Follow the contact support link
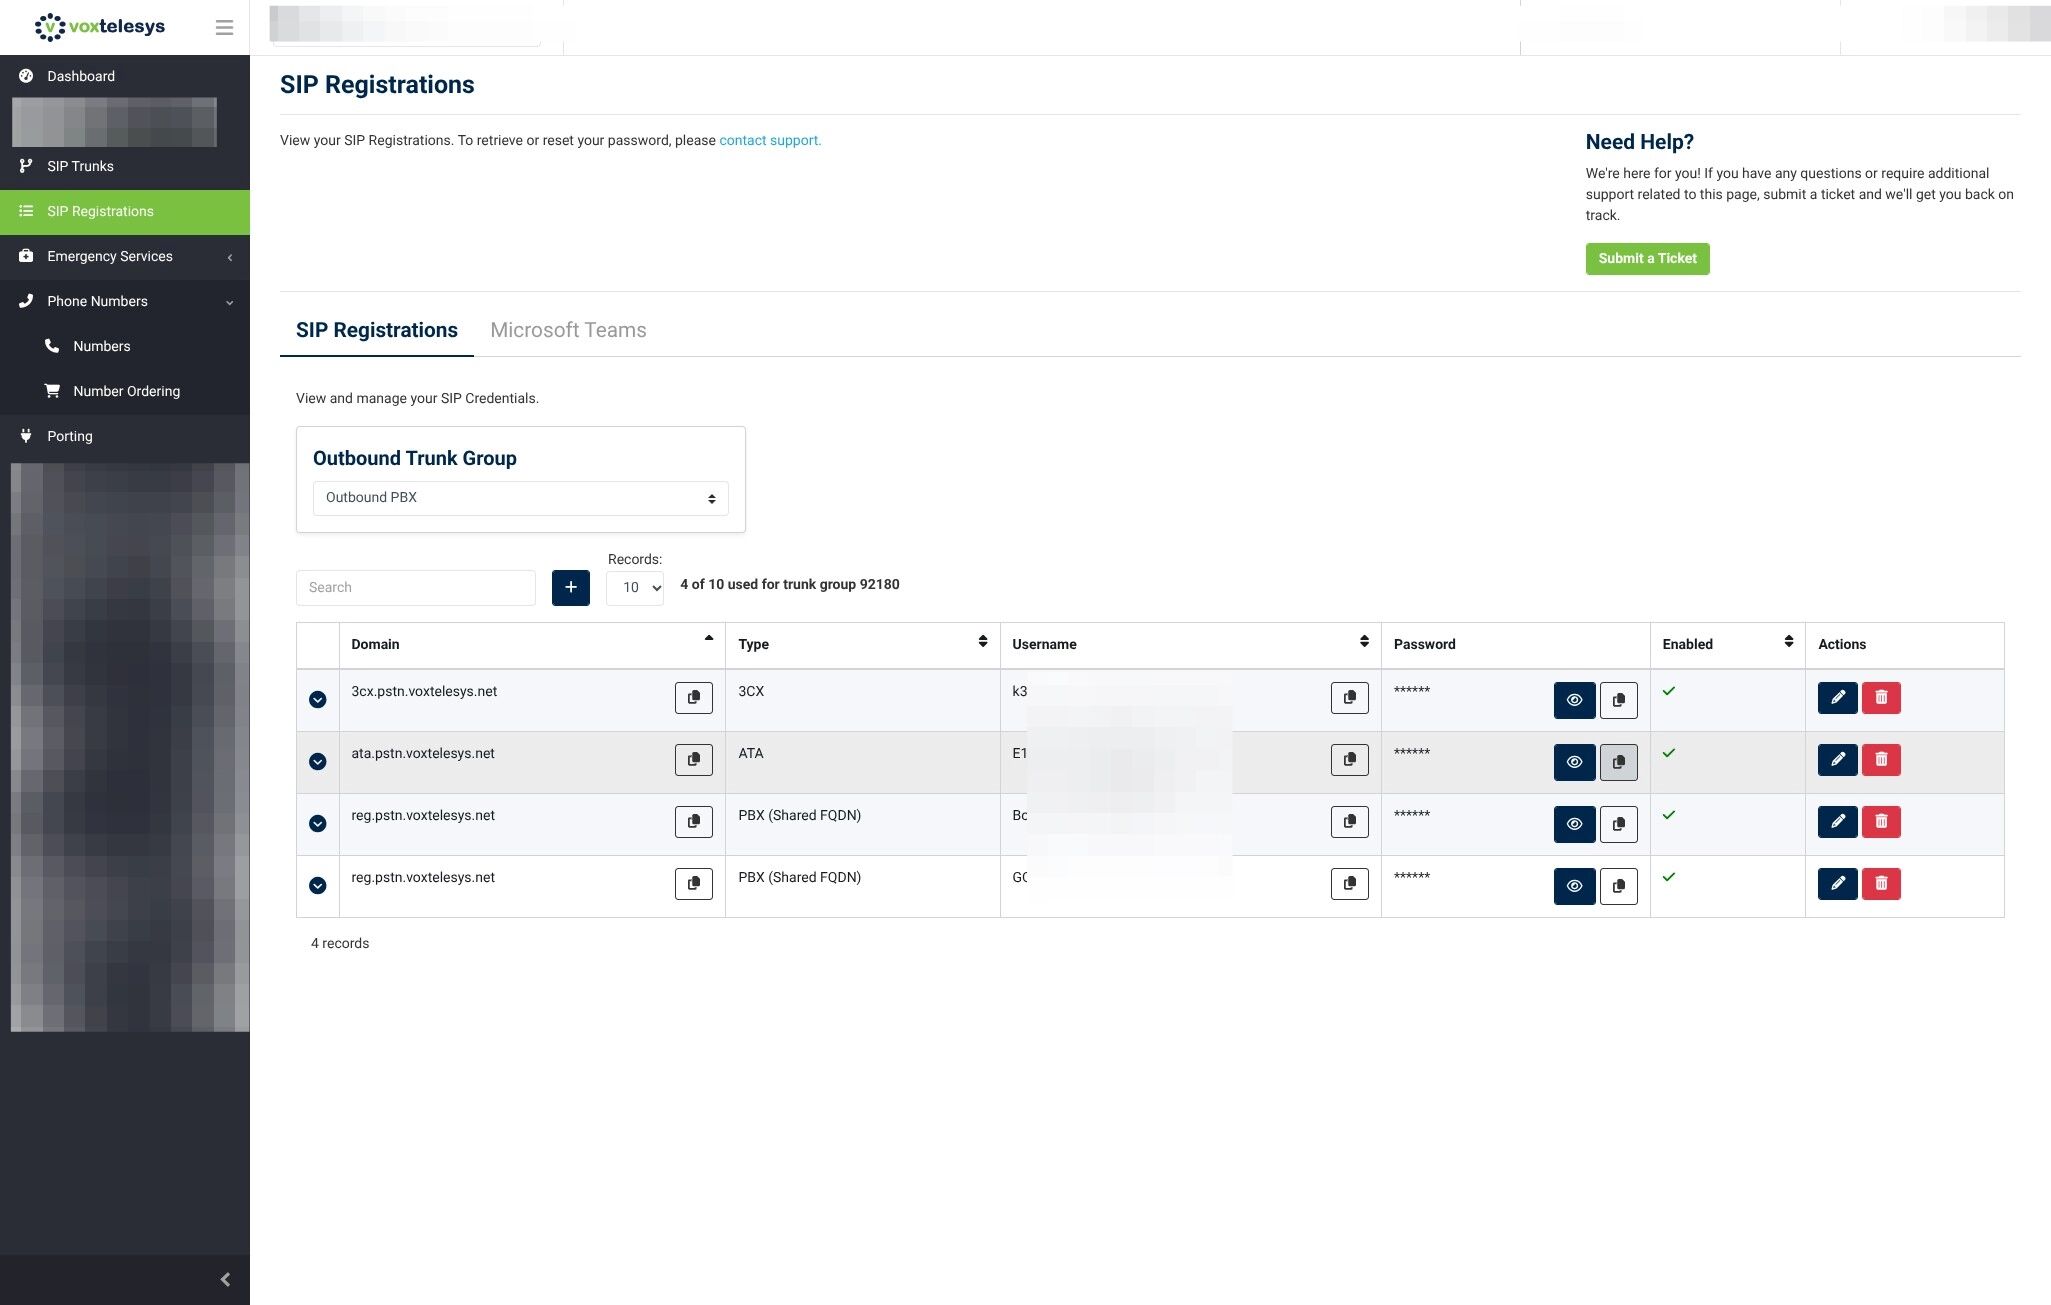Viewport: 2051px width, 1305px height. 770,141
